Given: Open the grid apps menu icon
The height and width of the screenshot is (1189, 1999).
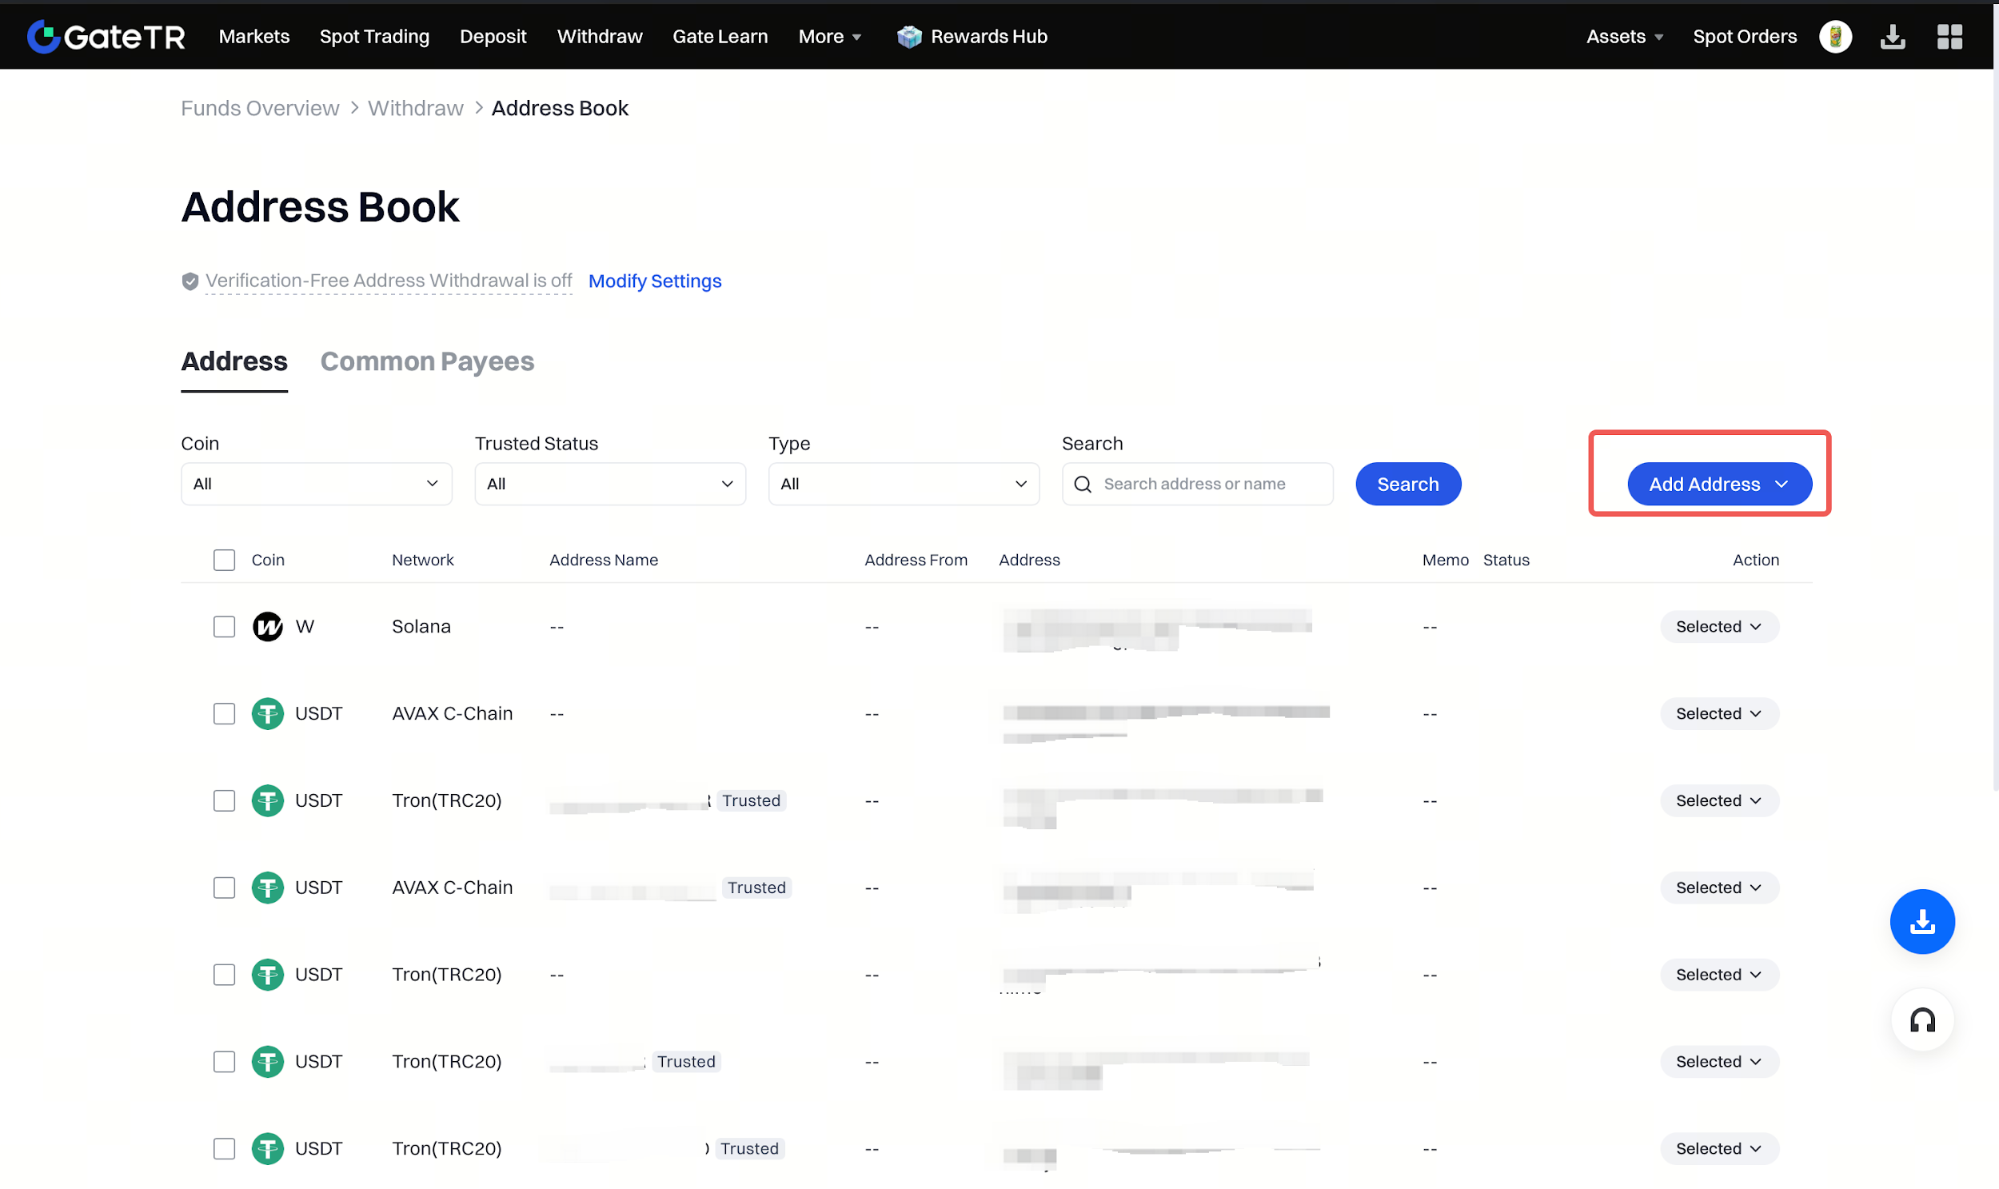Looking at the screenshot, I should 1949,37.
